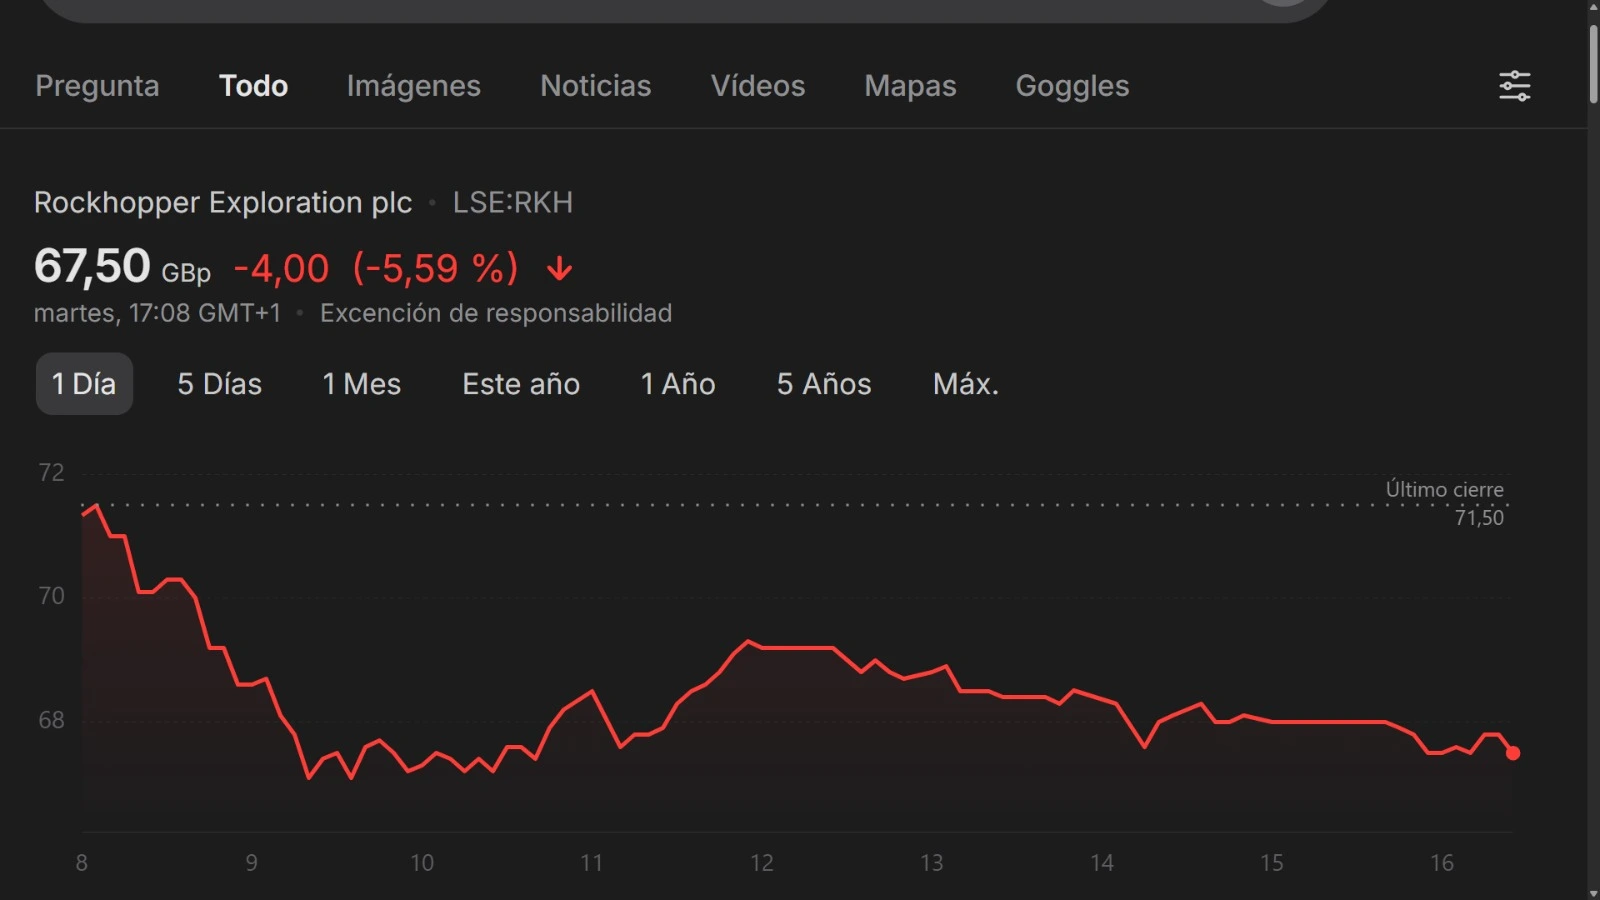
Task: Switch chart to 5 Años range
Action: (824, 384)
